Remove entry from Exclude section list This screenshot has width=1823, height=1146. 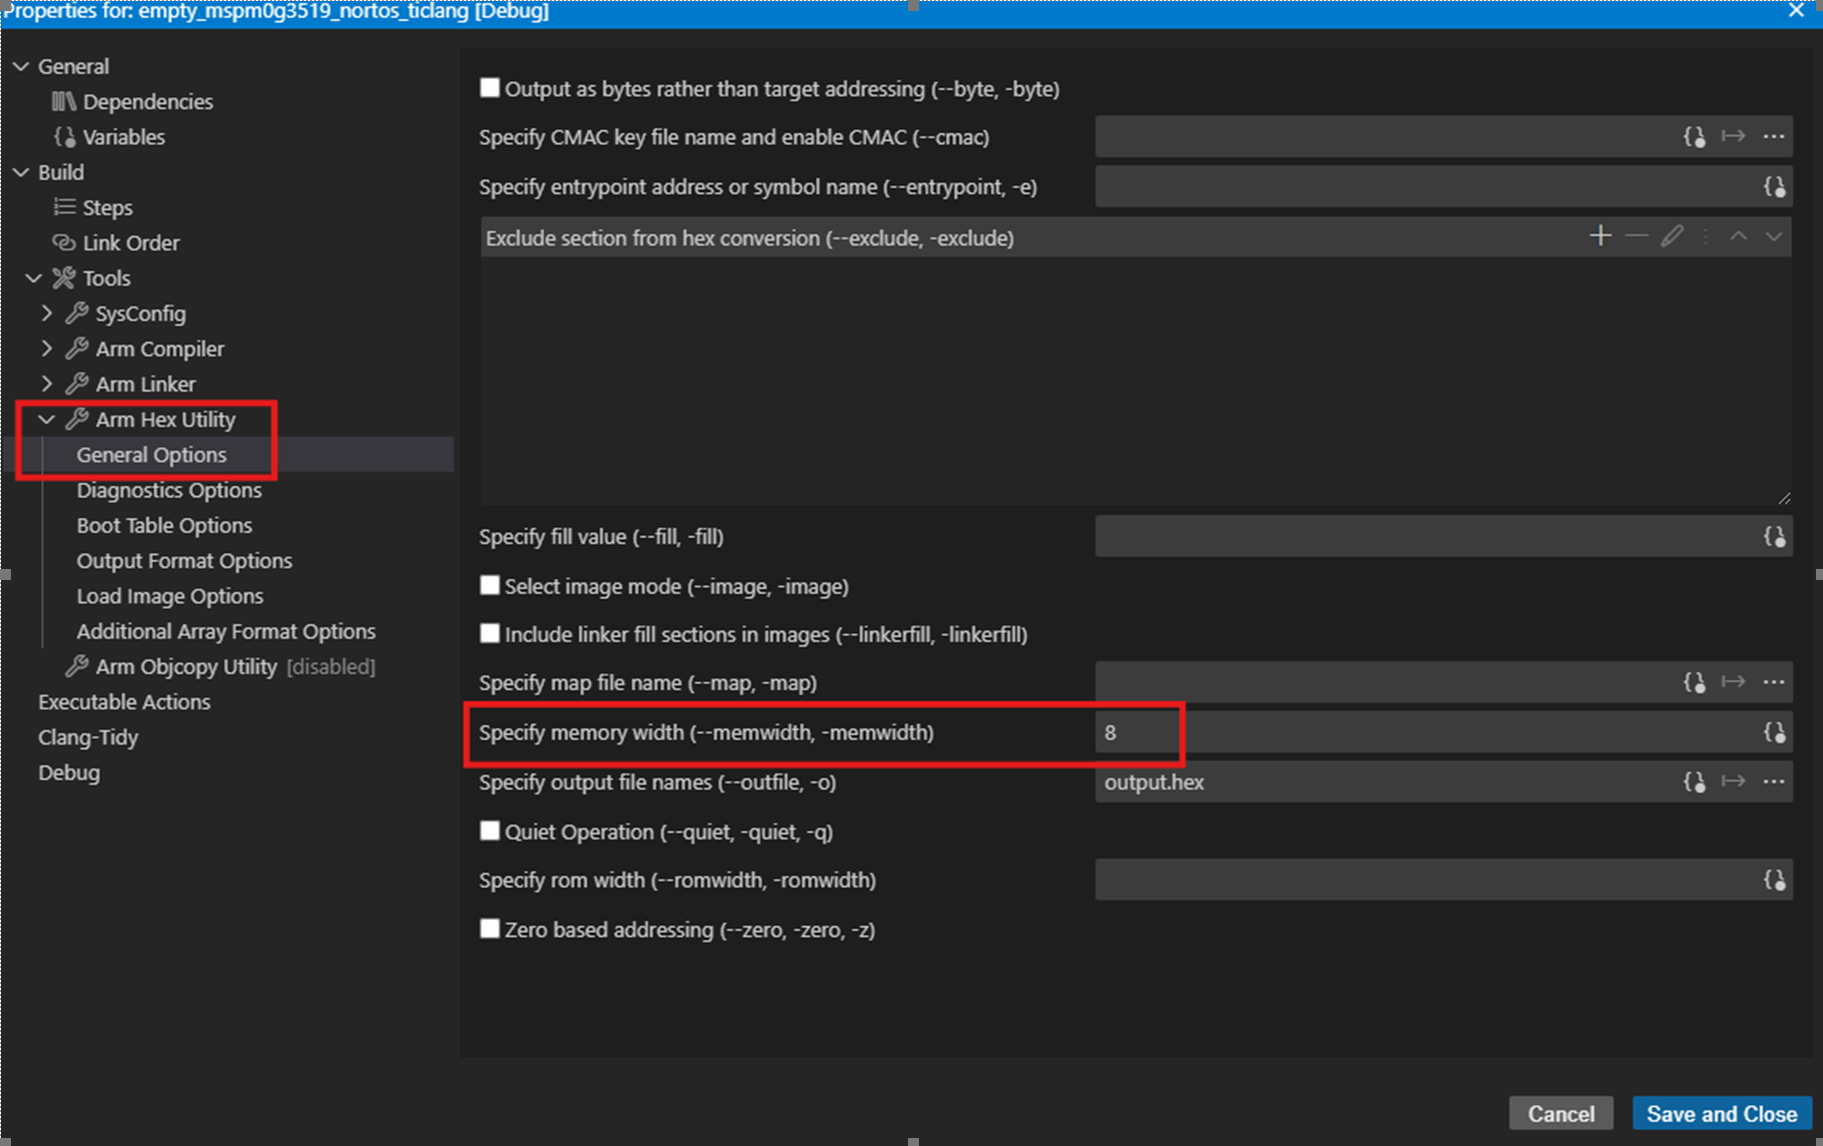[x=1636, y=236]
